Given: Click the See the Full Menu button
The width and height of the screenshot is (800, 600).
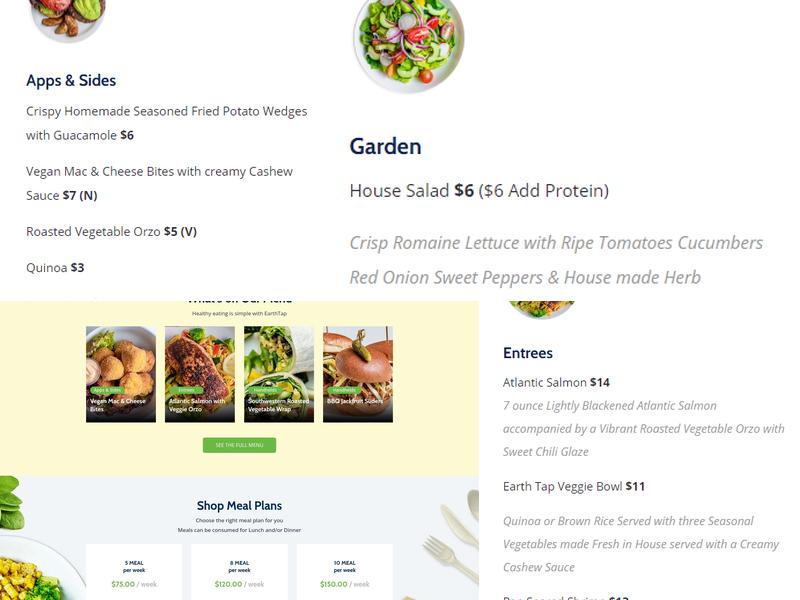Looking at the screenshot, I should coord(239,445).
